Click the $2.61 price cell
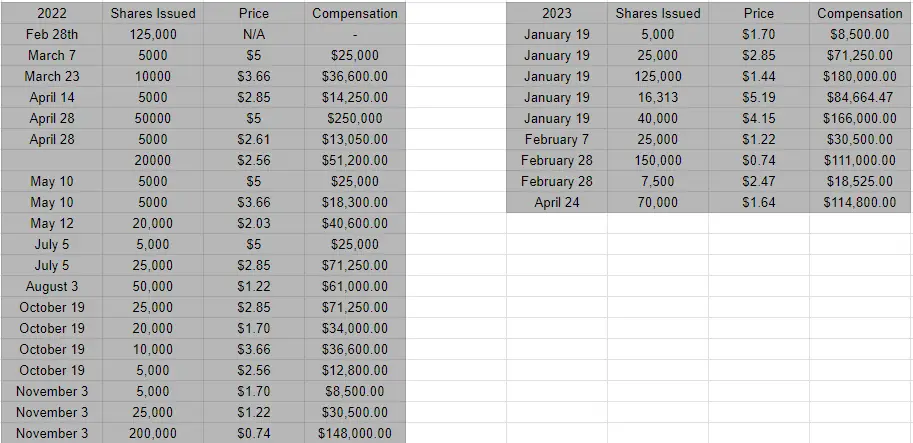Screen dimensions: 913x443 (x=254, y=140)
